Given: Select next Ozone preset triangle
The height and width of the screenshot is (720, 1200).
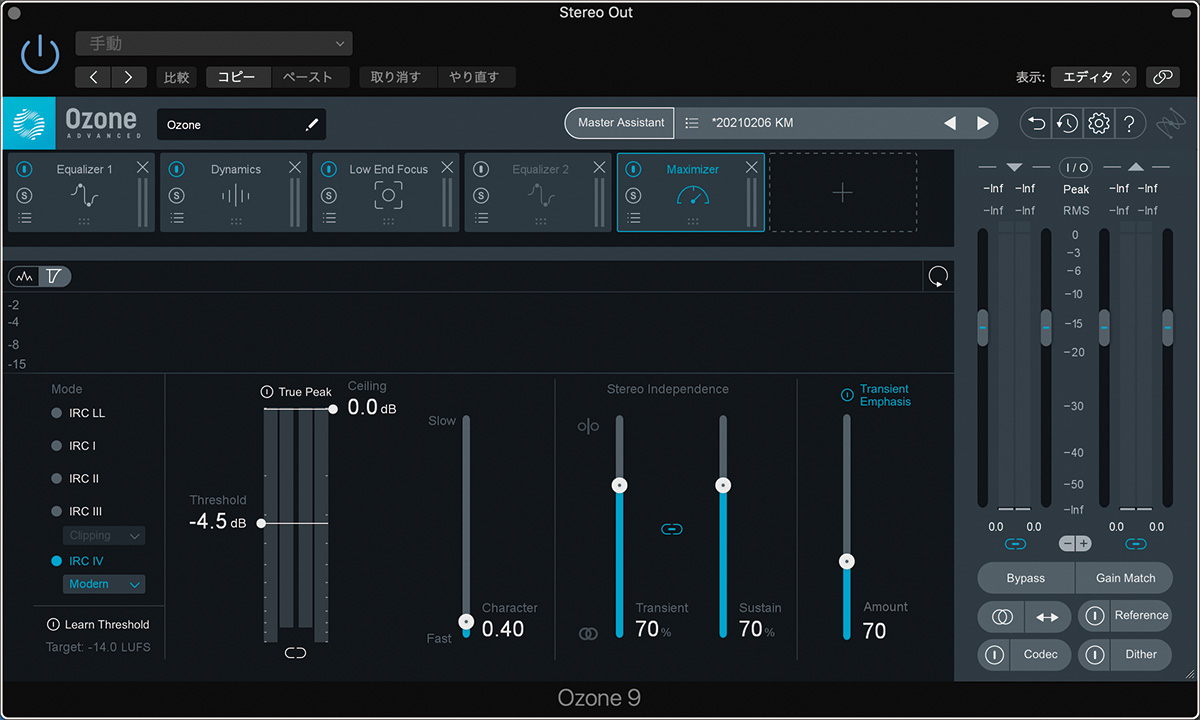Looking at the screenshot, I should (983, 123).
